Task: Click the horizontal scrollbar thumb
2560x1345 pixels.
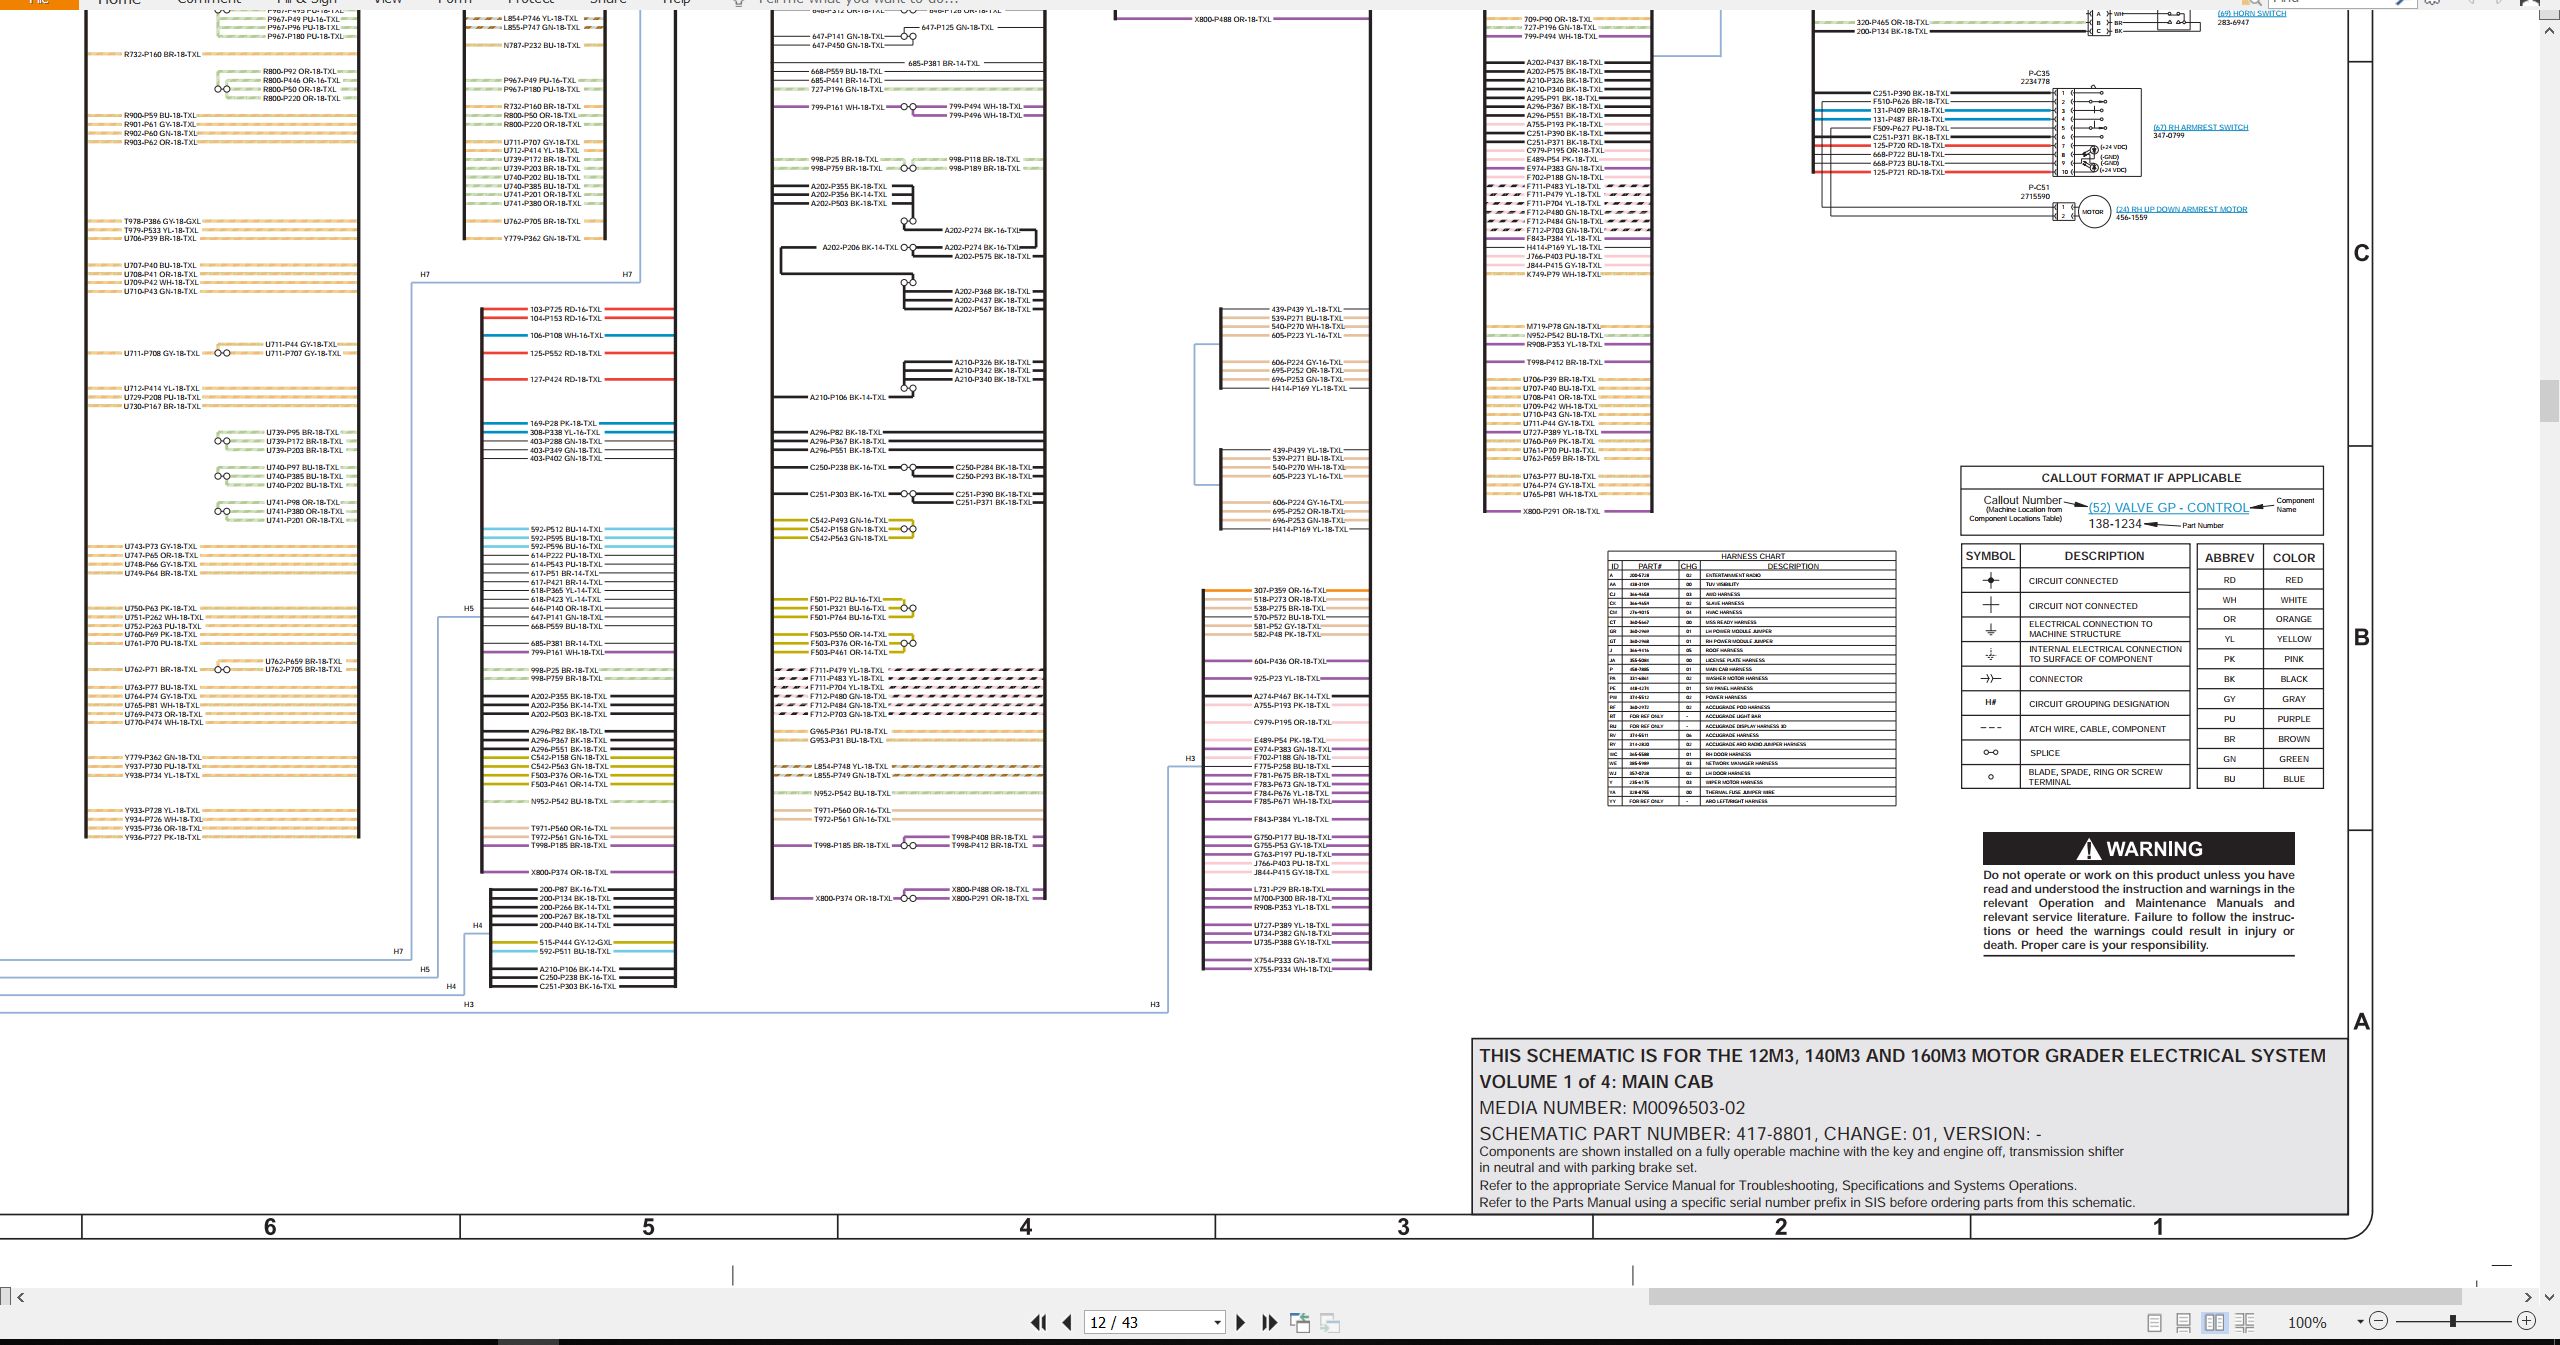Action: coord(2054,1296)
